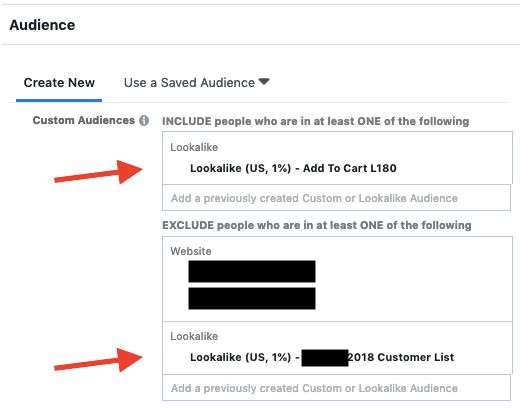The width and height of the screenshot is (520, 410).
Task: Focus the INCLUDE add audience input field
Action: pyautogui.click(x=336, y=198)
